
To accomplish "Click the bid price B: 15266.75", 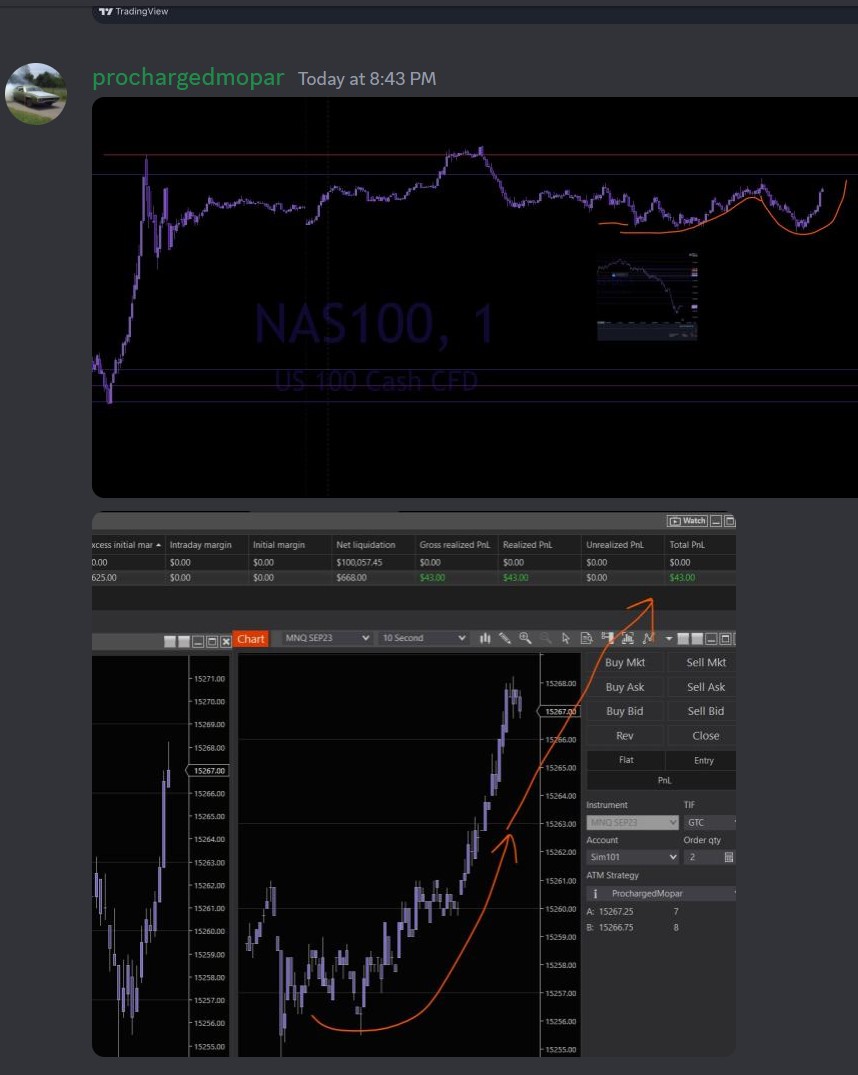I will click(610, 927).
